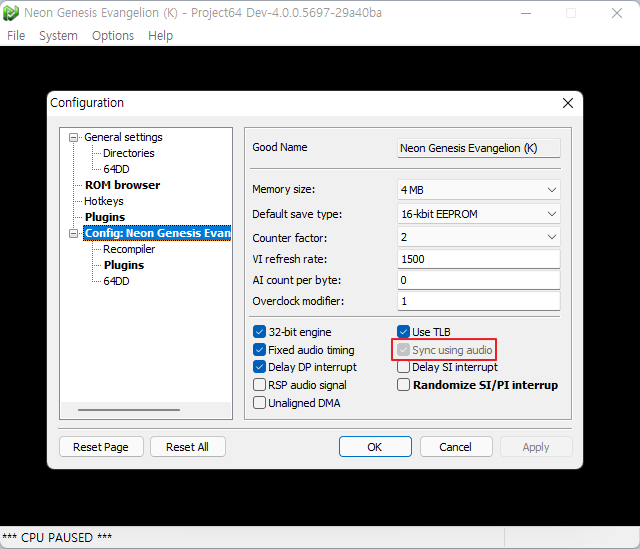Click OK to confirm configuration

click(x=375, y=447)
